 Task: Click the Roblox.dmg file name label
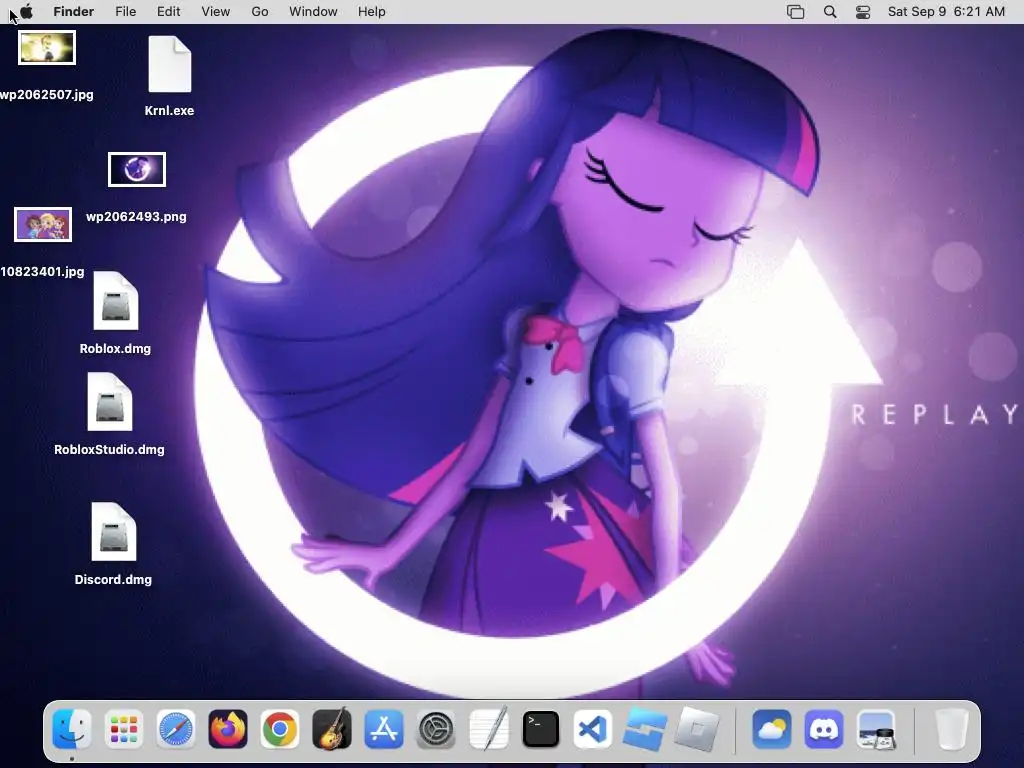116,349
